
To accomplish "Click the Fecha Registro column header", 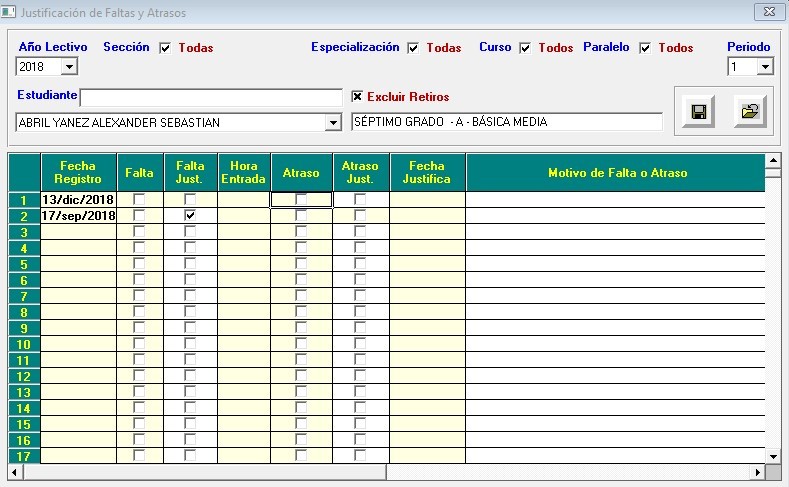I will (x=79, y=173).
